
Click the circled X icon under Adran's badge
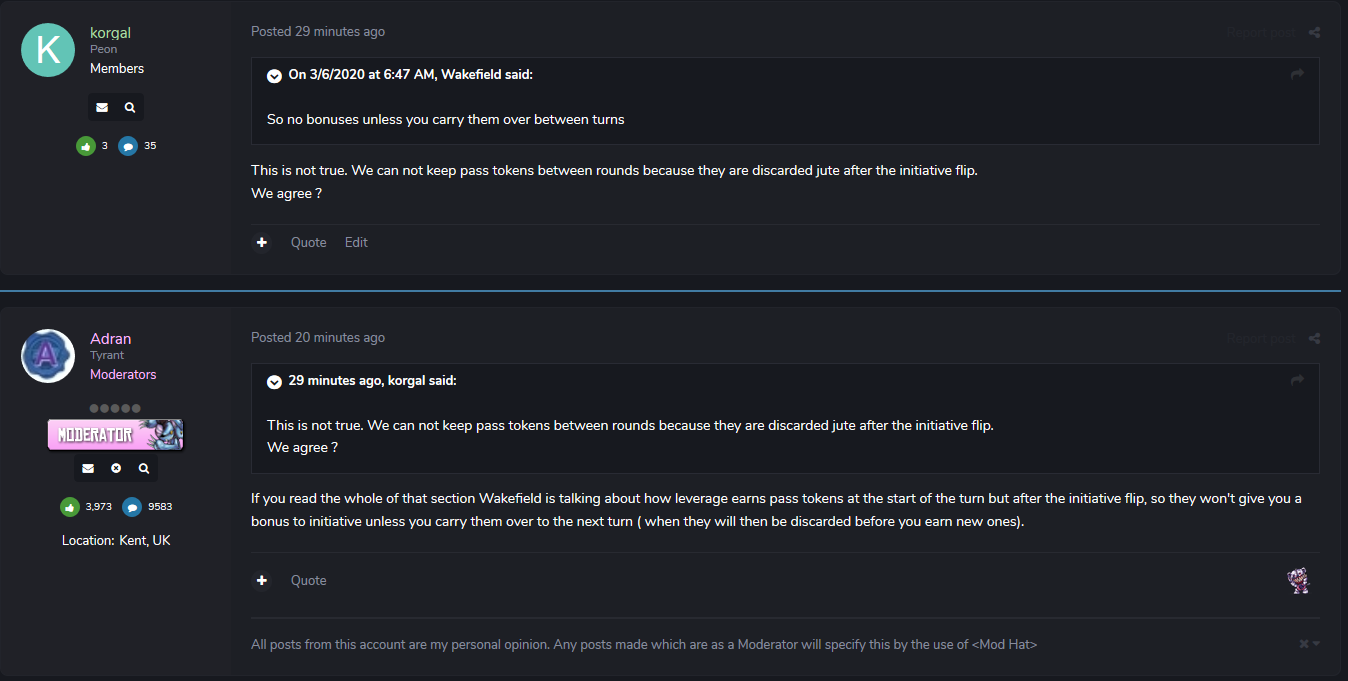[116, 468]
